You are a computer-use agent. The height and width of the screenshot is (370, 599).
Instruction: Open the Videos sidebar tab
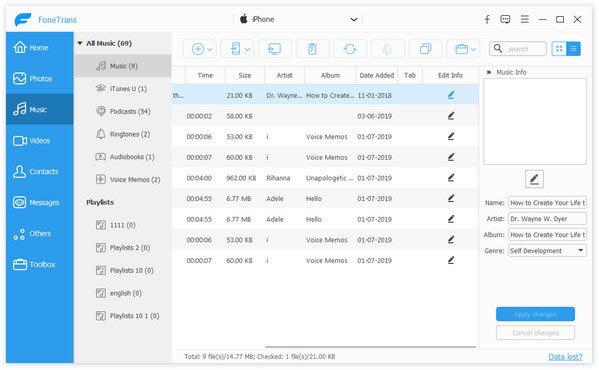click(x=40, y=141)
